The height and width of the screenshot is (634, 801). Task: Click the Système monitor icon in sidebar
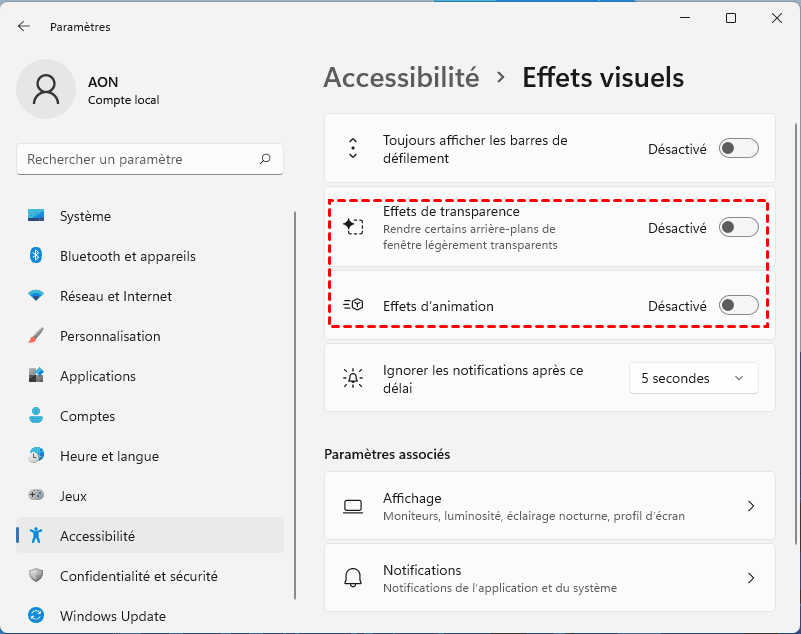click(x=36, y=216)
